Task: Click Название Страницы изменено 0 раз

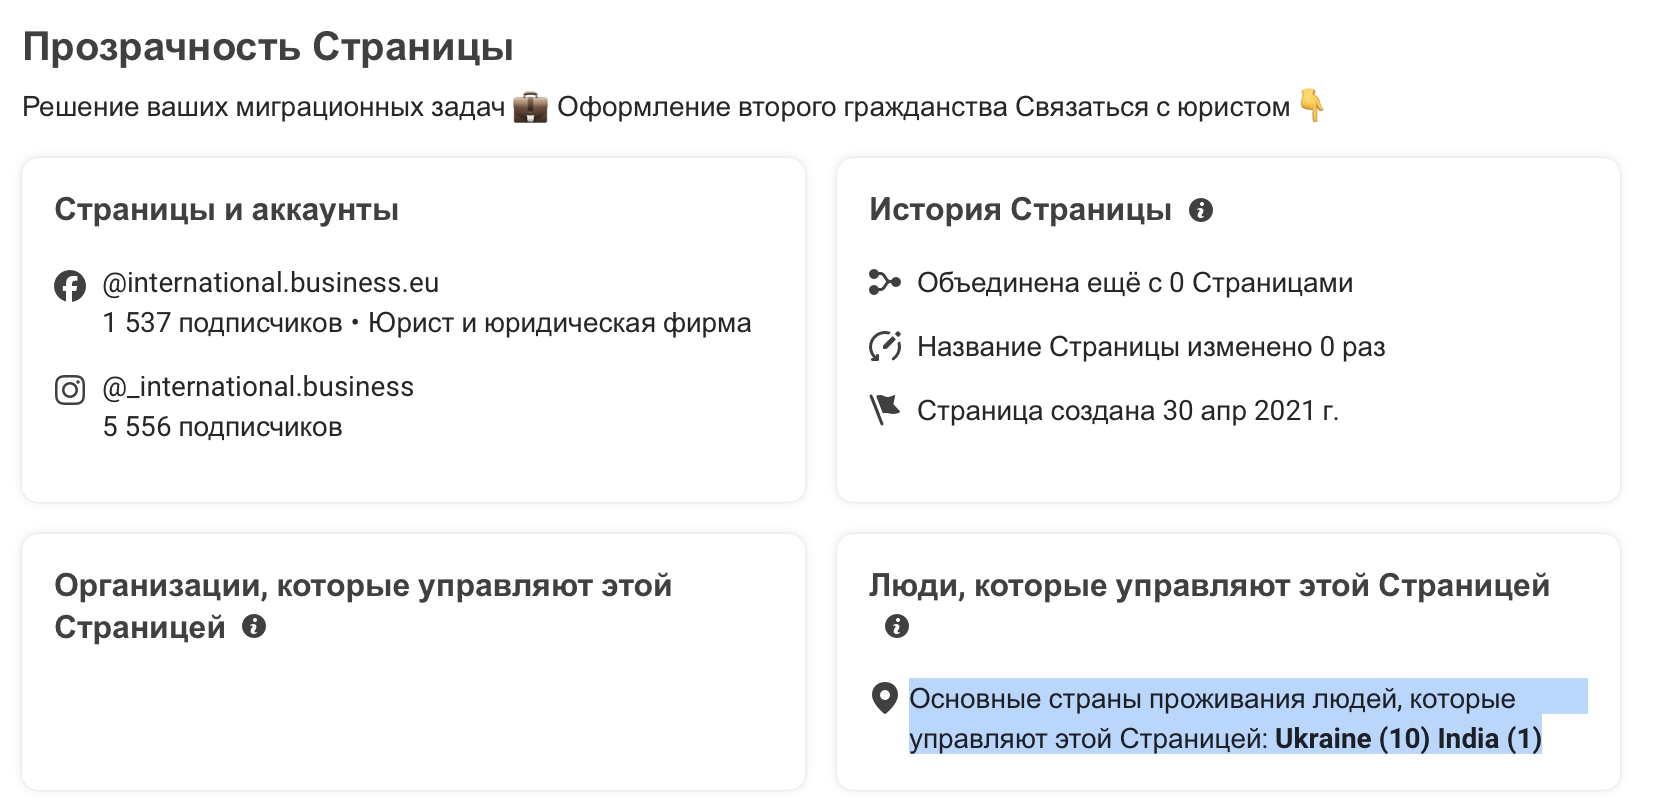Action: pos(1151,347)
